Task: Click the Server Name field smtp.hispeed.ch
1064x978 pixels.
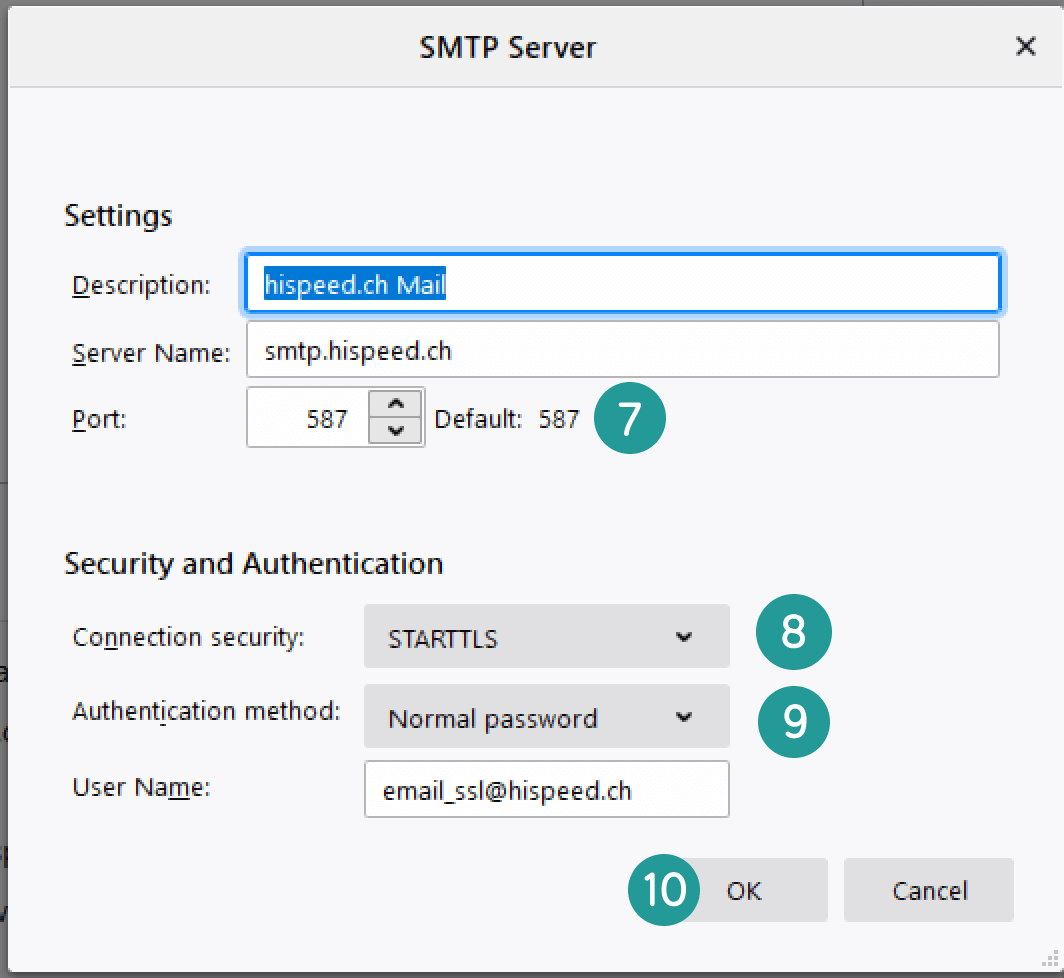Action: [622, 350]
